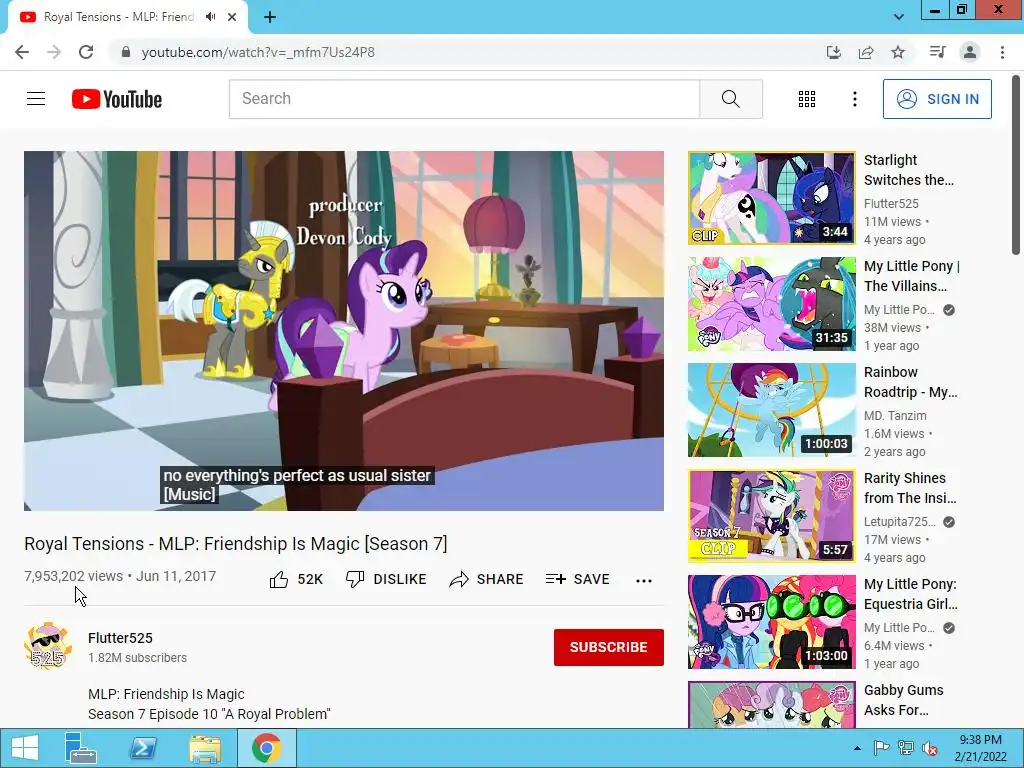This screenshot has height=768, width=1024.
Task: Show hidden tray icons arrow
Action: point(857,748)
